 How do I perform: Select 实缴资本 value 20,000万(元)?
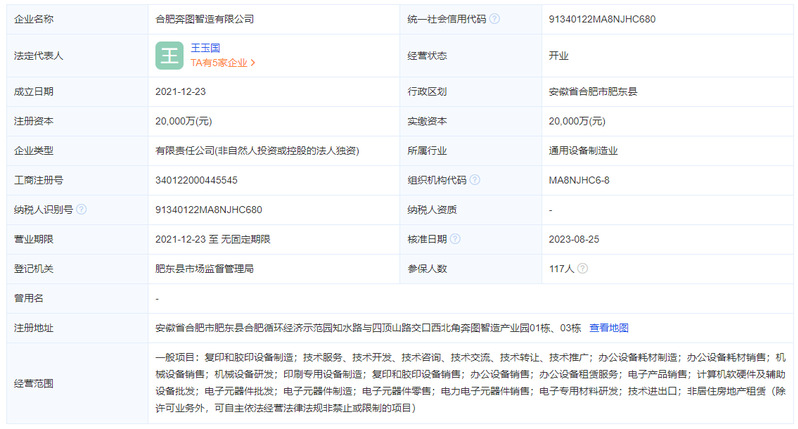[x=577, y=121]
